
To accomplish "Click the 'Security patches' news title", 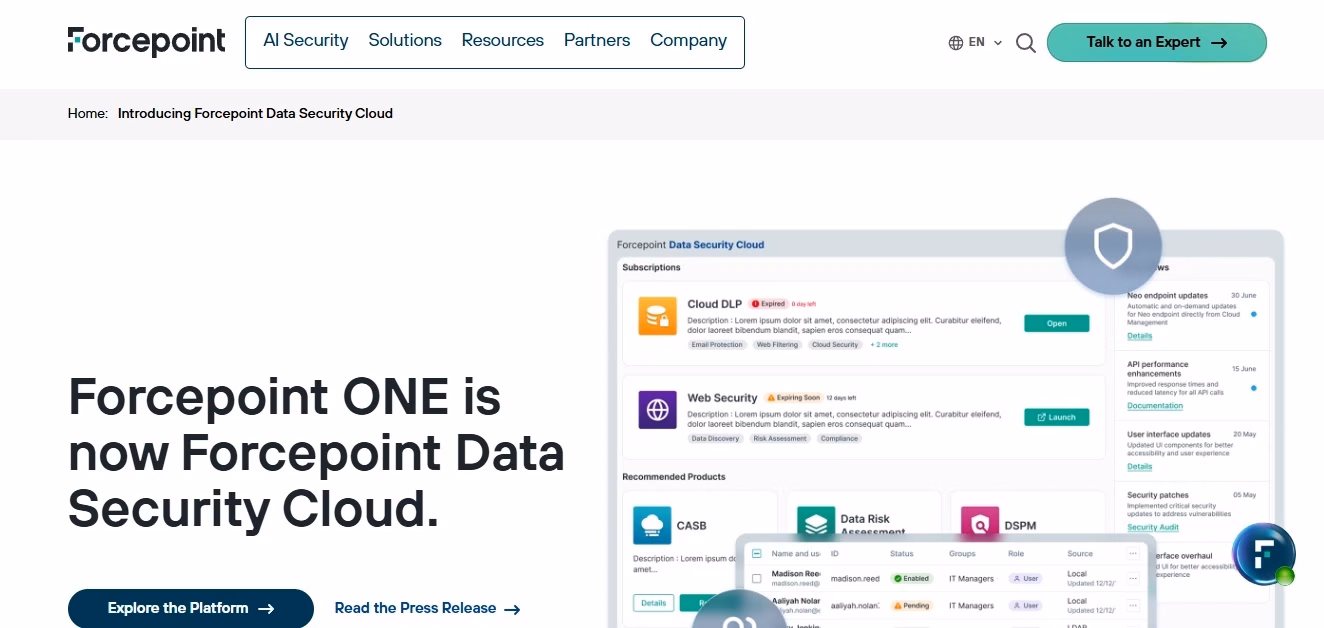I will tap(1157, 495).
